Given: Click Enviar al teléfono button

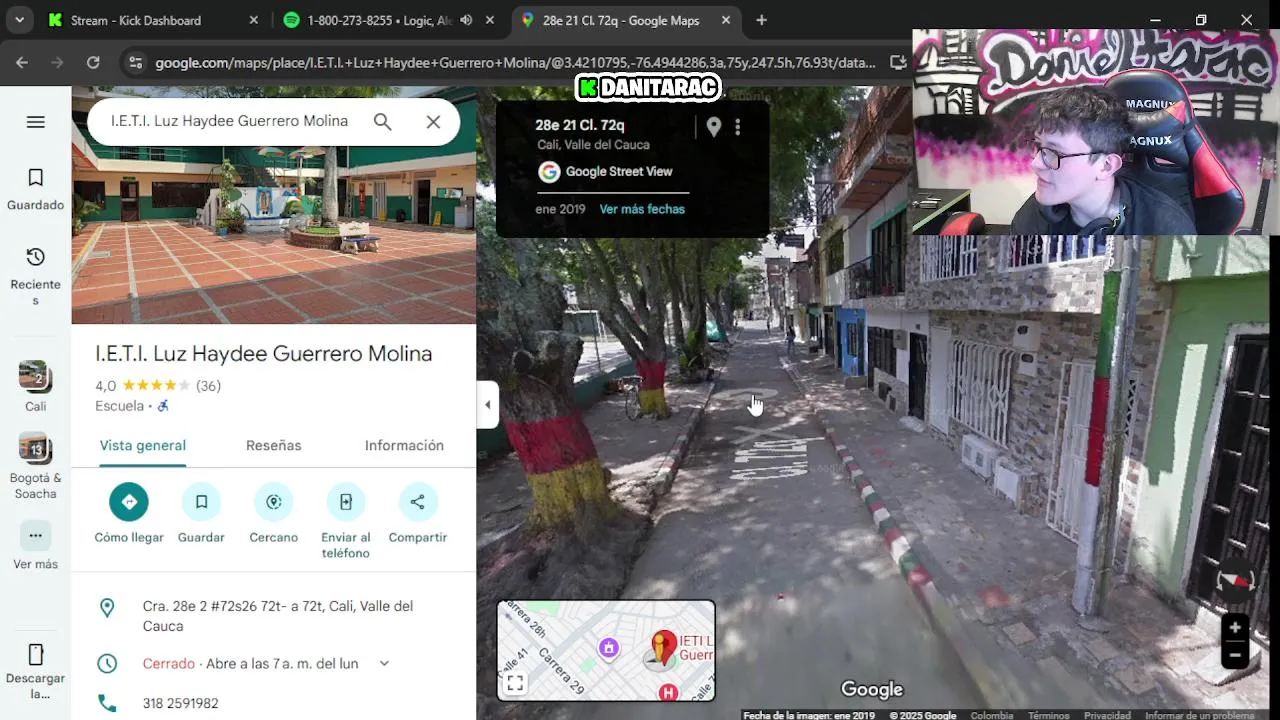Looking at the screenshot, I should point(346,502).
